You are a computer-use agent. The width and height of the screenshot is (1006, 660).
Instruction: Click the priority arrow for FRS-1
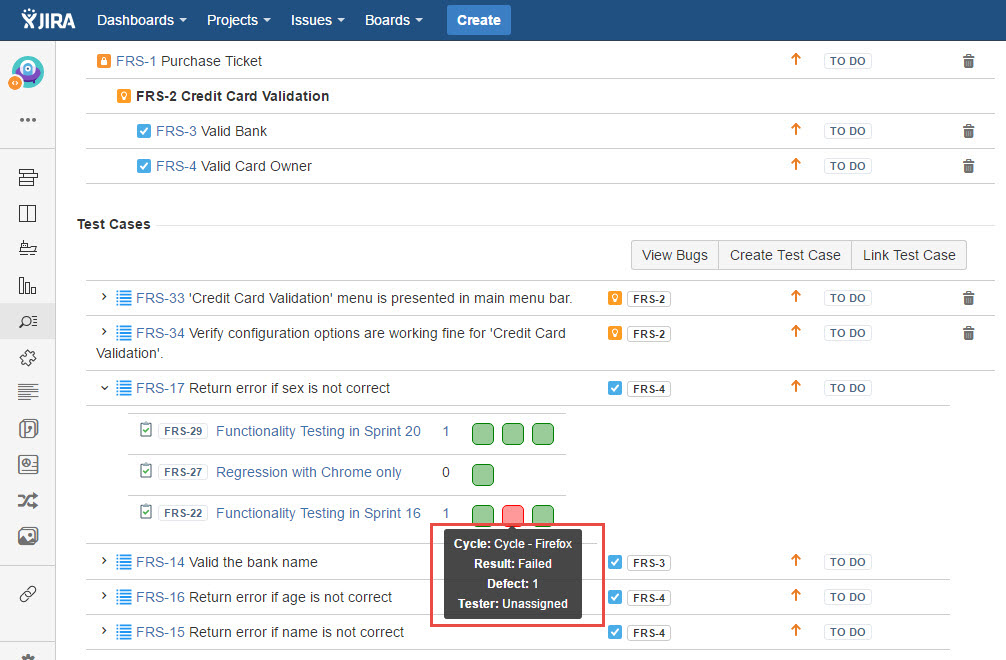point(796,60)
